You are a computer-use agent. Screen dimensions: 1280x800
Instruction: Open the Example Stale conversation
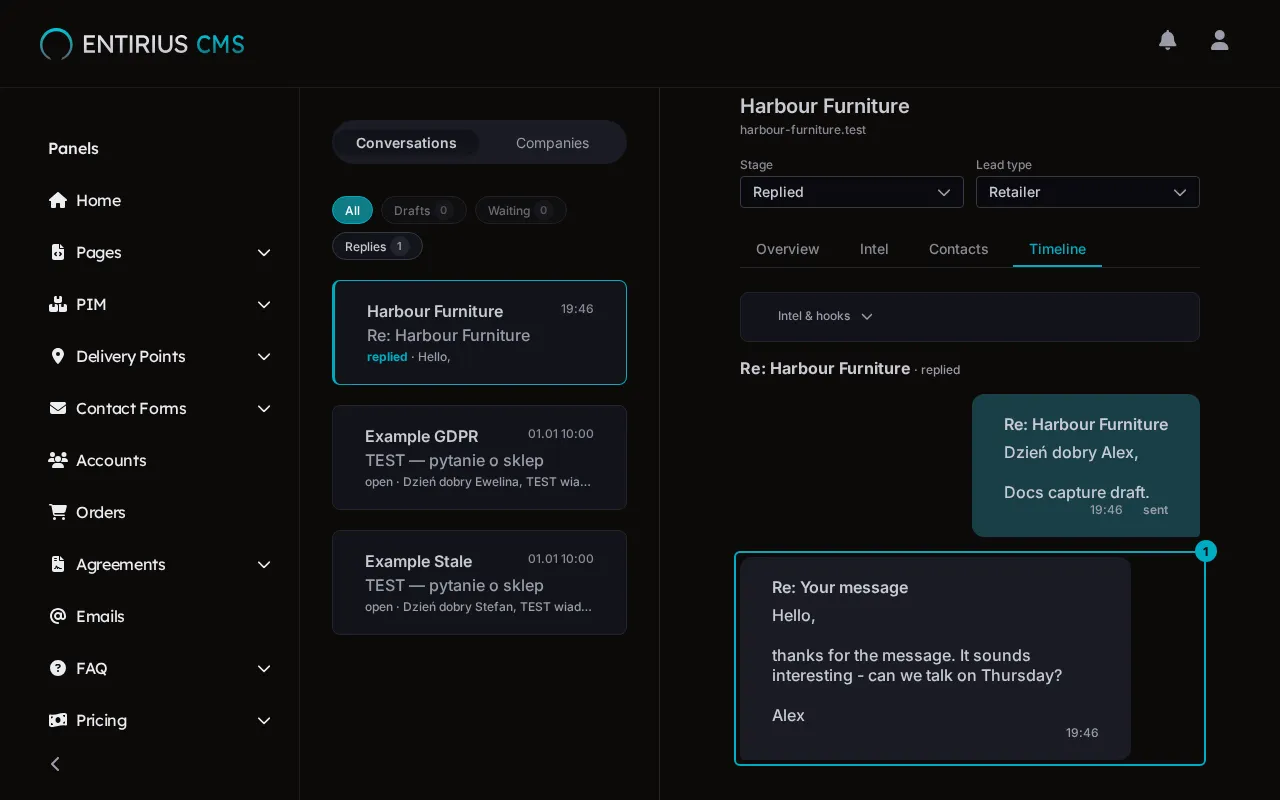(480, 582)
